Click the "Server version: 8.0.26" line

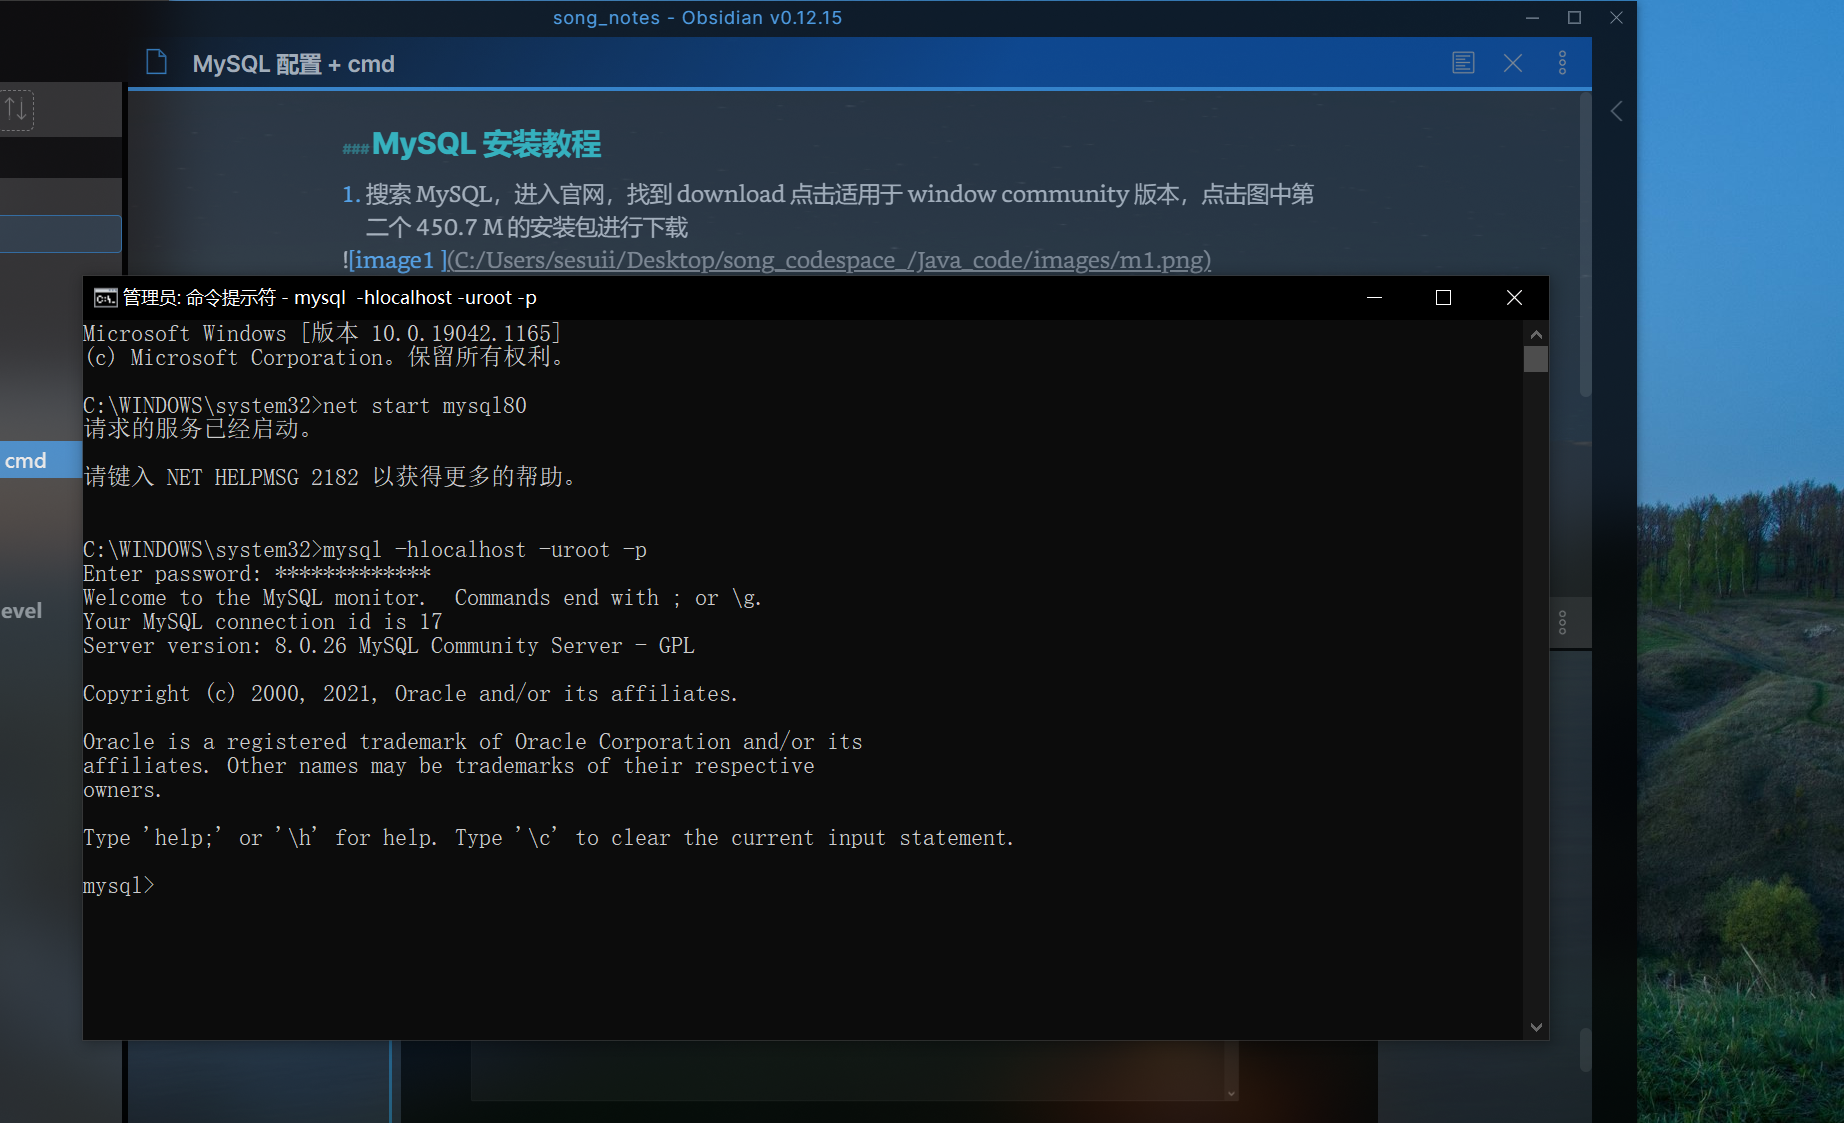click(x=388, y=645)
